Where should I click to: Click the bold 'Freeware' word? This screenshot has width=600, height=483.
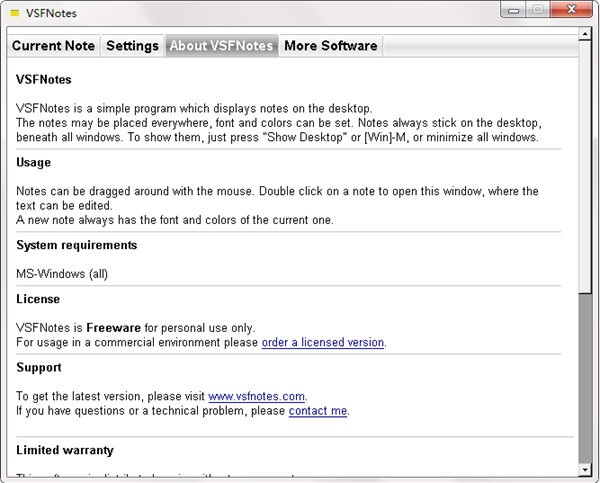tap(114, 328)
